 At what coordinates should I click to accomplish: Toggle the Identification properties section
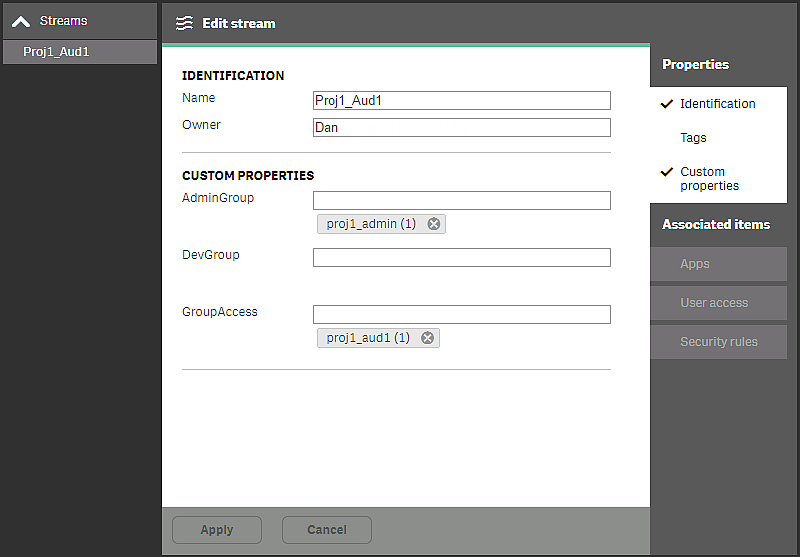tap(717, 104)
